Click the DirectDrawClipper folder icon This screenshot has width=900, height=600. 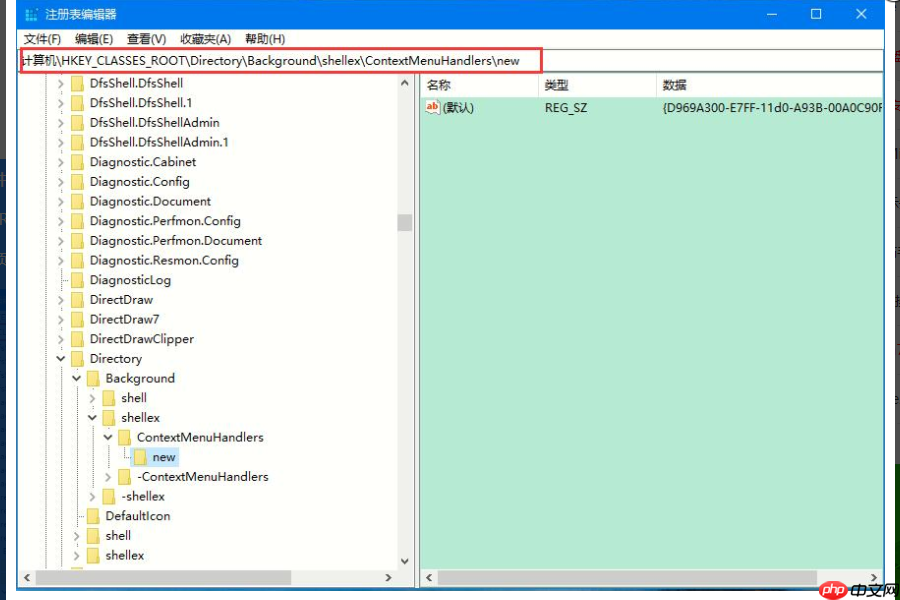tap(77, 339)
